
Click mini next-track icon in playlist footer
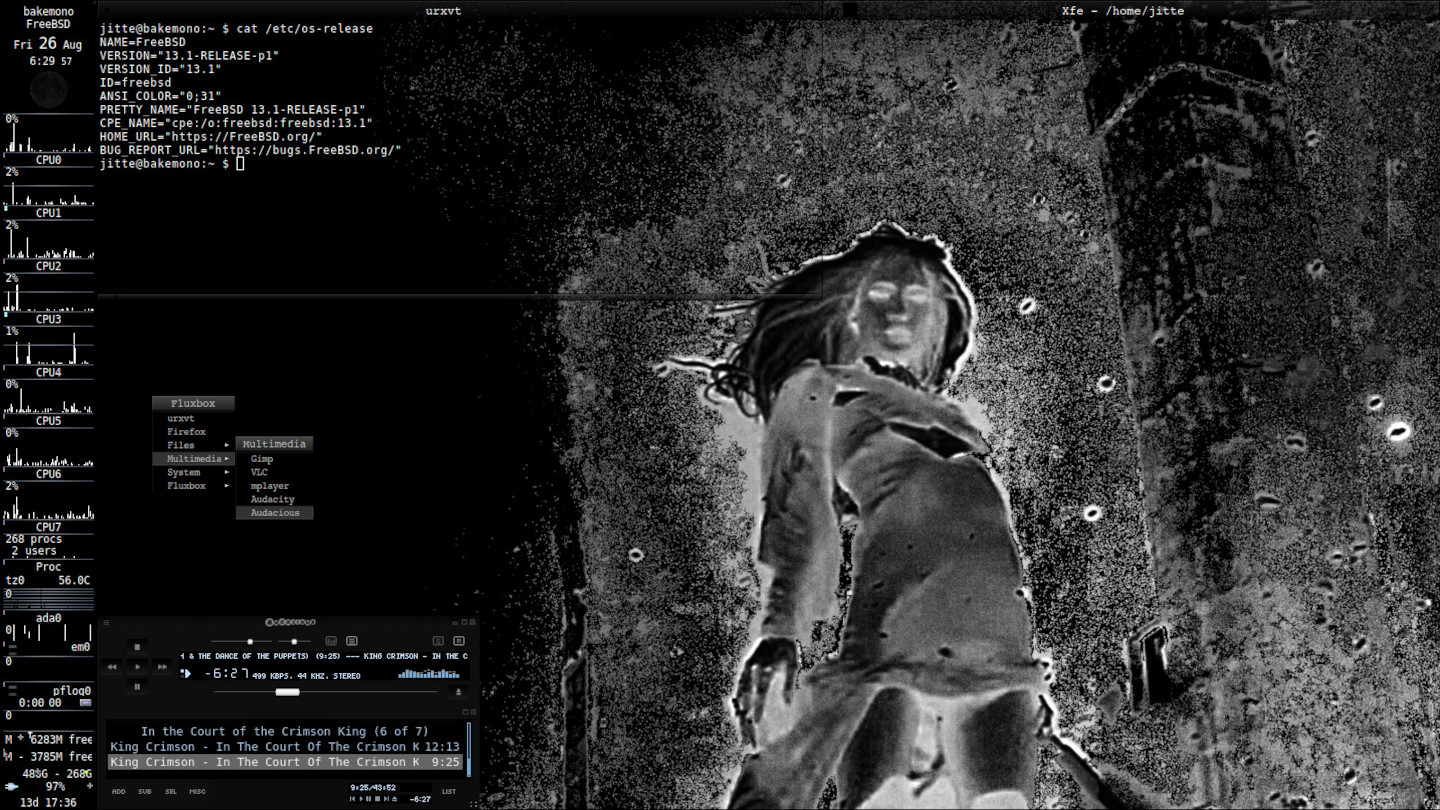pyautogui.click(x=386, y=799)
